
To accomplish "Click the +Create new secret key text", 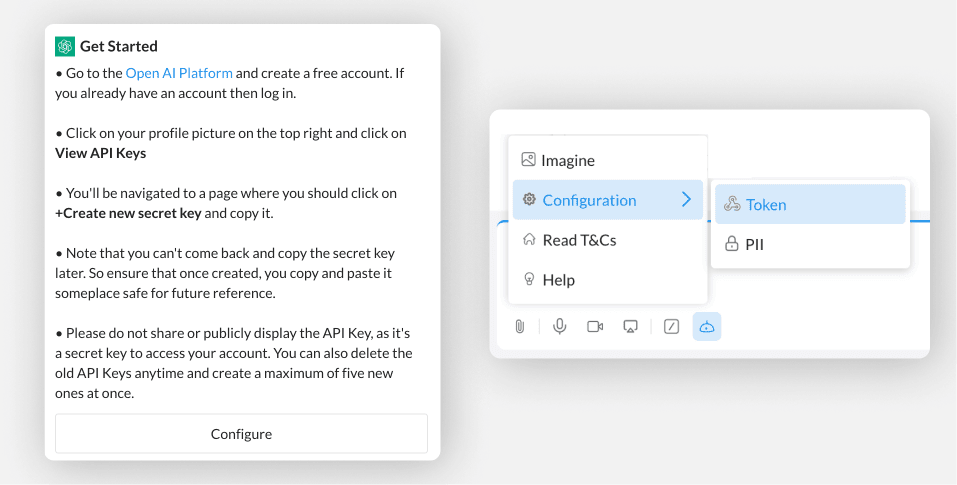I will pos(128,214).
